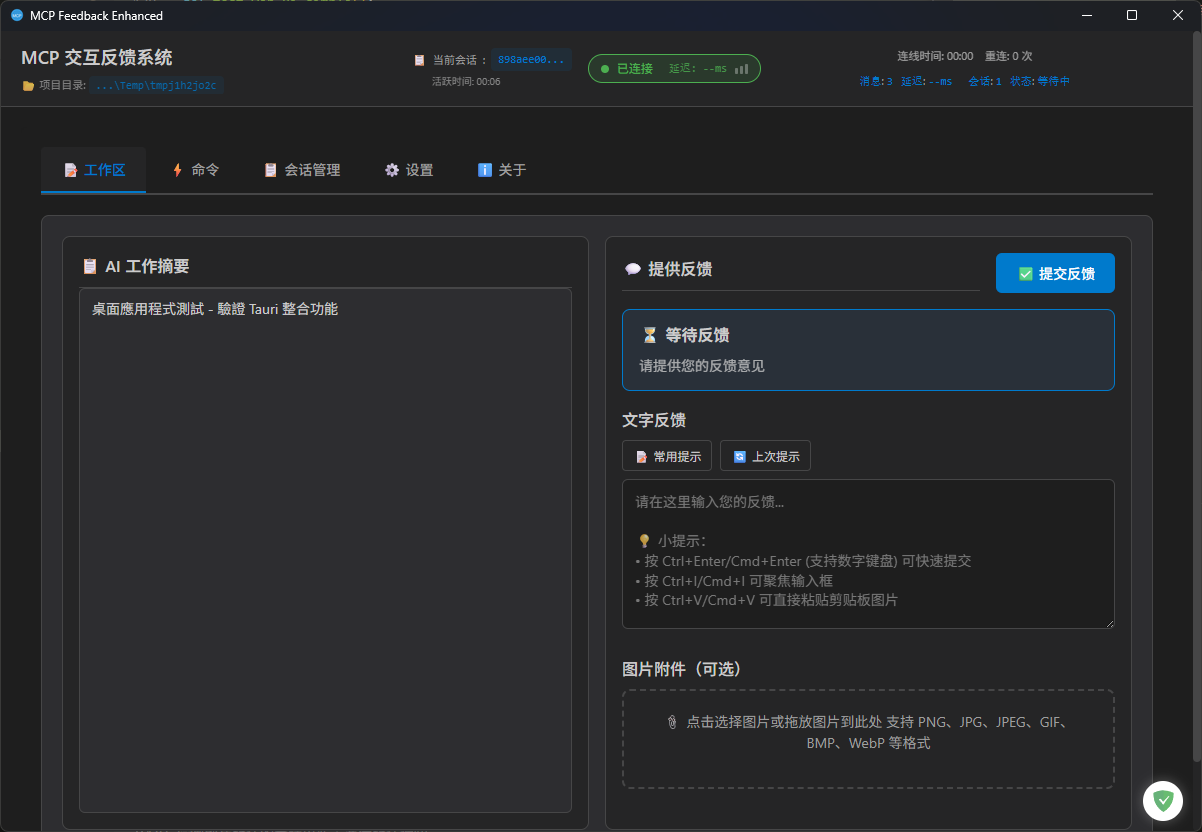
Task: Click the folder icon beside 项目目录
Action: pyautogui.click(x=28, y=86)
